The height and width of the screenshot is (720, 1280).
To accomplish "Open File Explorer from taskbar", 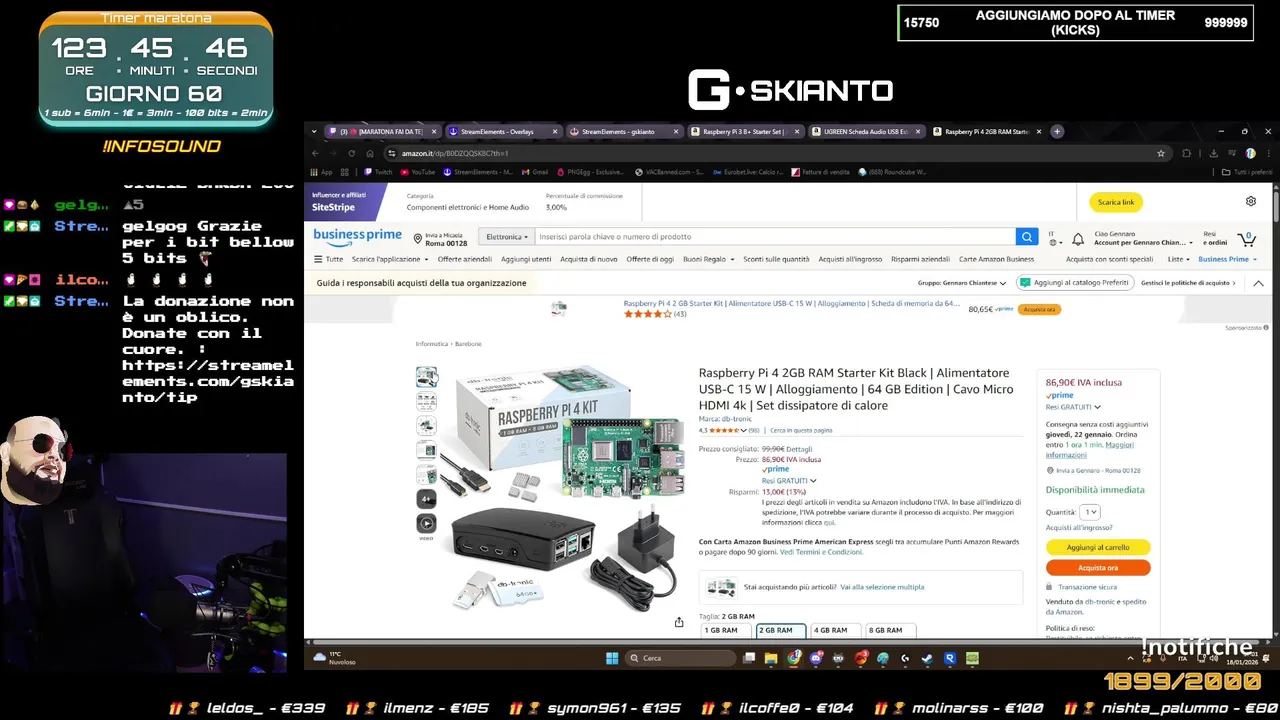I will [771, 658].
